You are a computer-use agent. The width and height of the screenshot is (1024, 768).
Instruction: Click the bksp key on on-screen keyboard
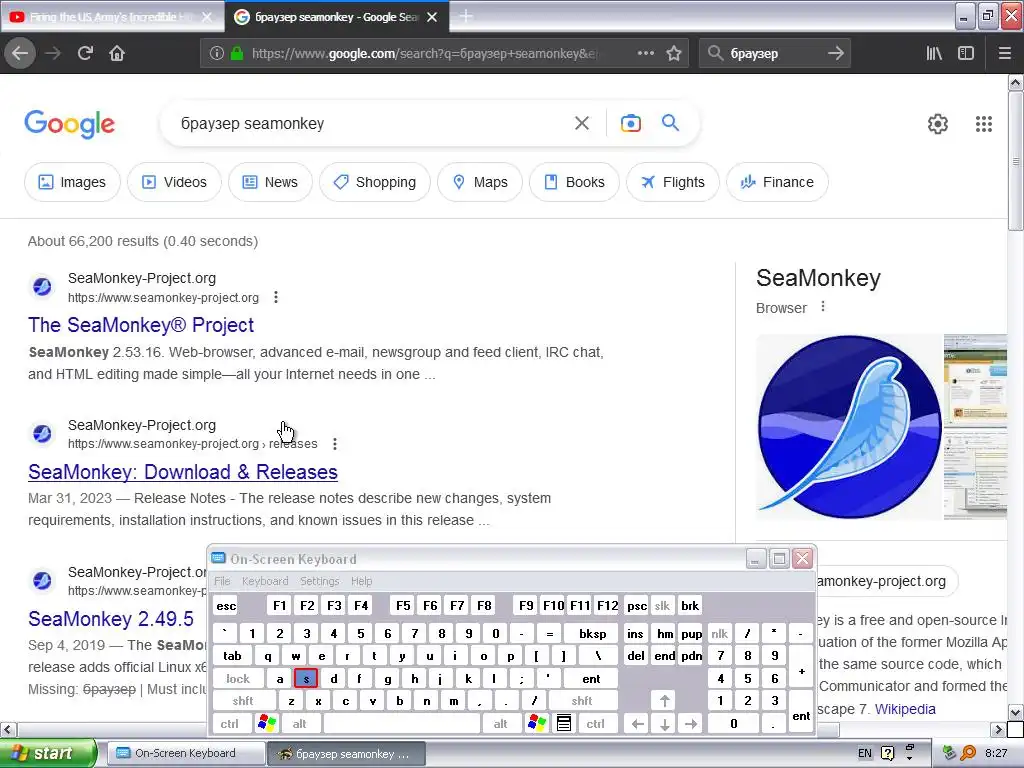pyautogui.click(x=592, y=633)
